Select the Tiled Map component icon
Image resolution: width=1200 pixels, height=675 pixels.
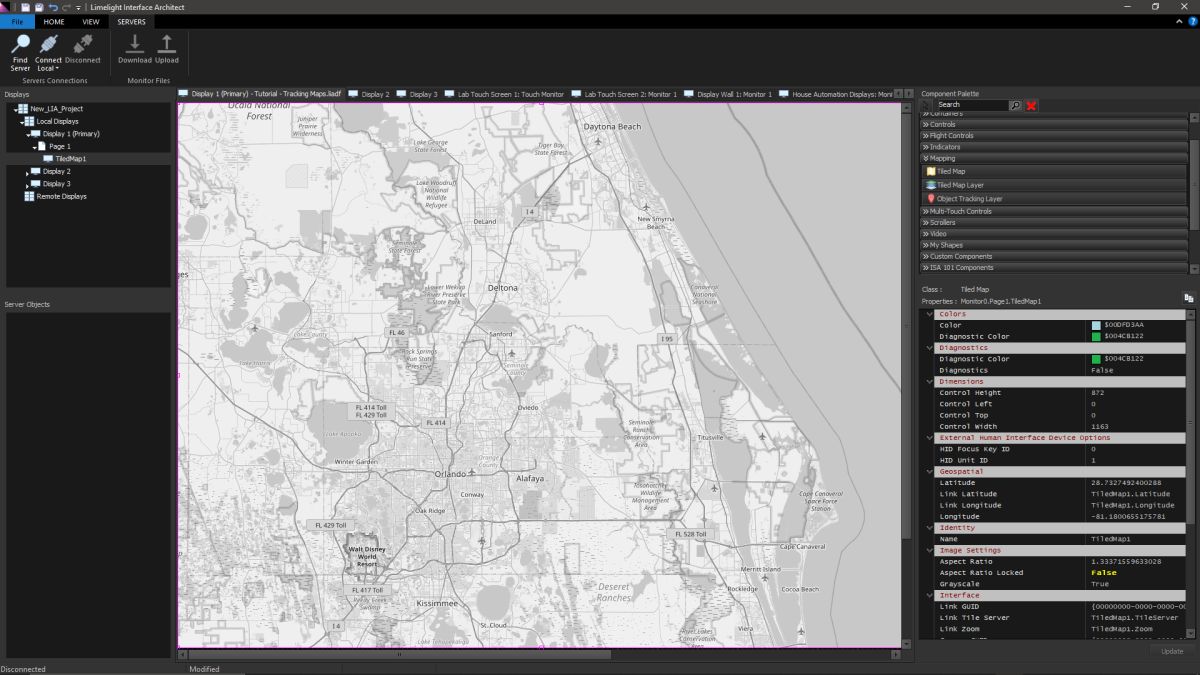point(931,172)
